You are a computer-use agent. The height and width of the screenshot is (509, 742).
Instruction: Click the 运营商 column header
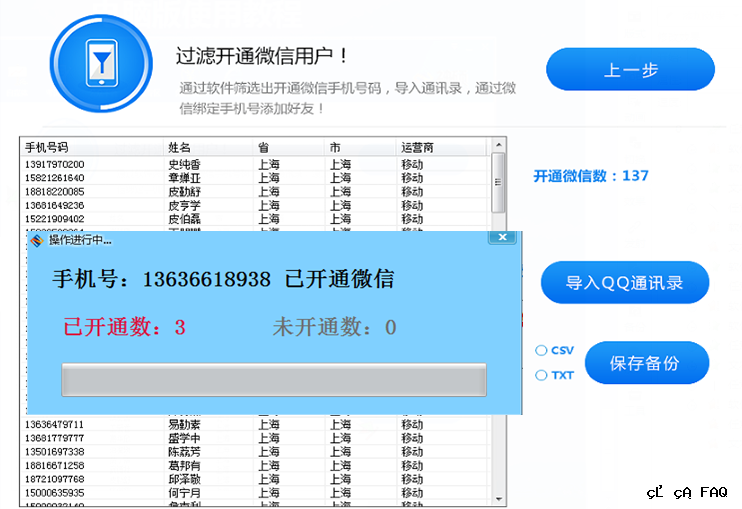[440, 147]
